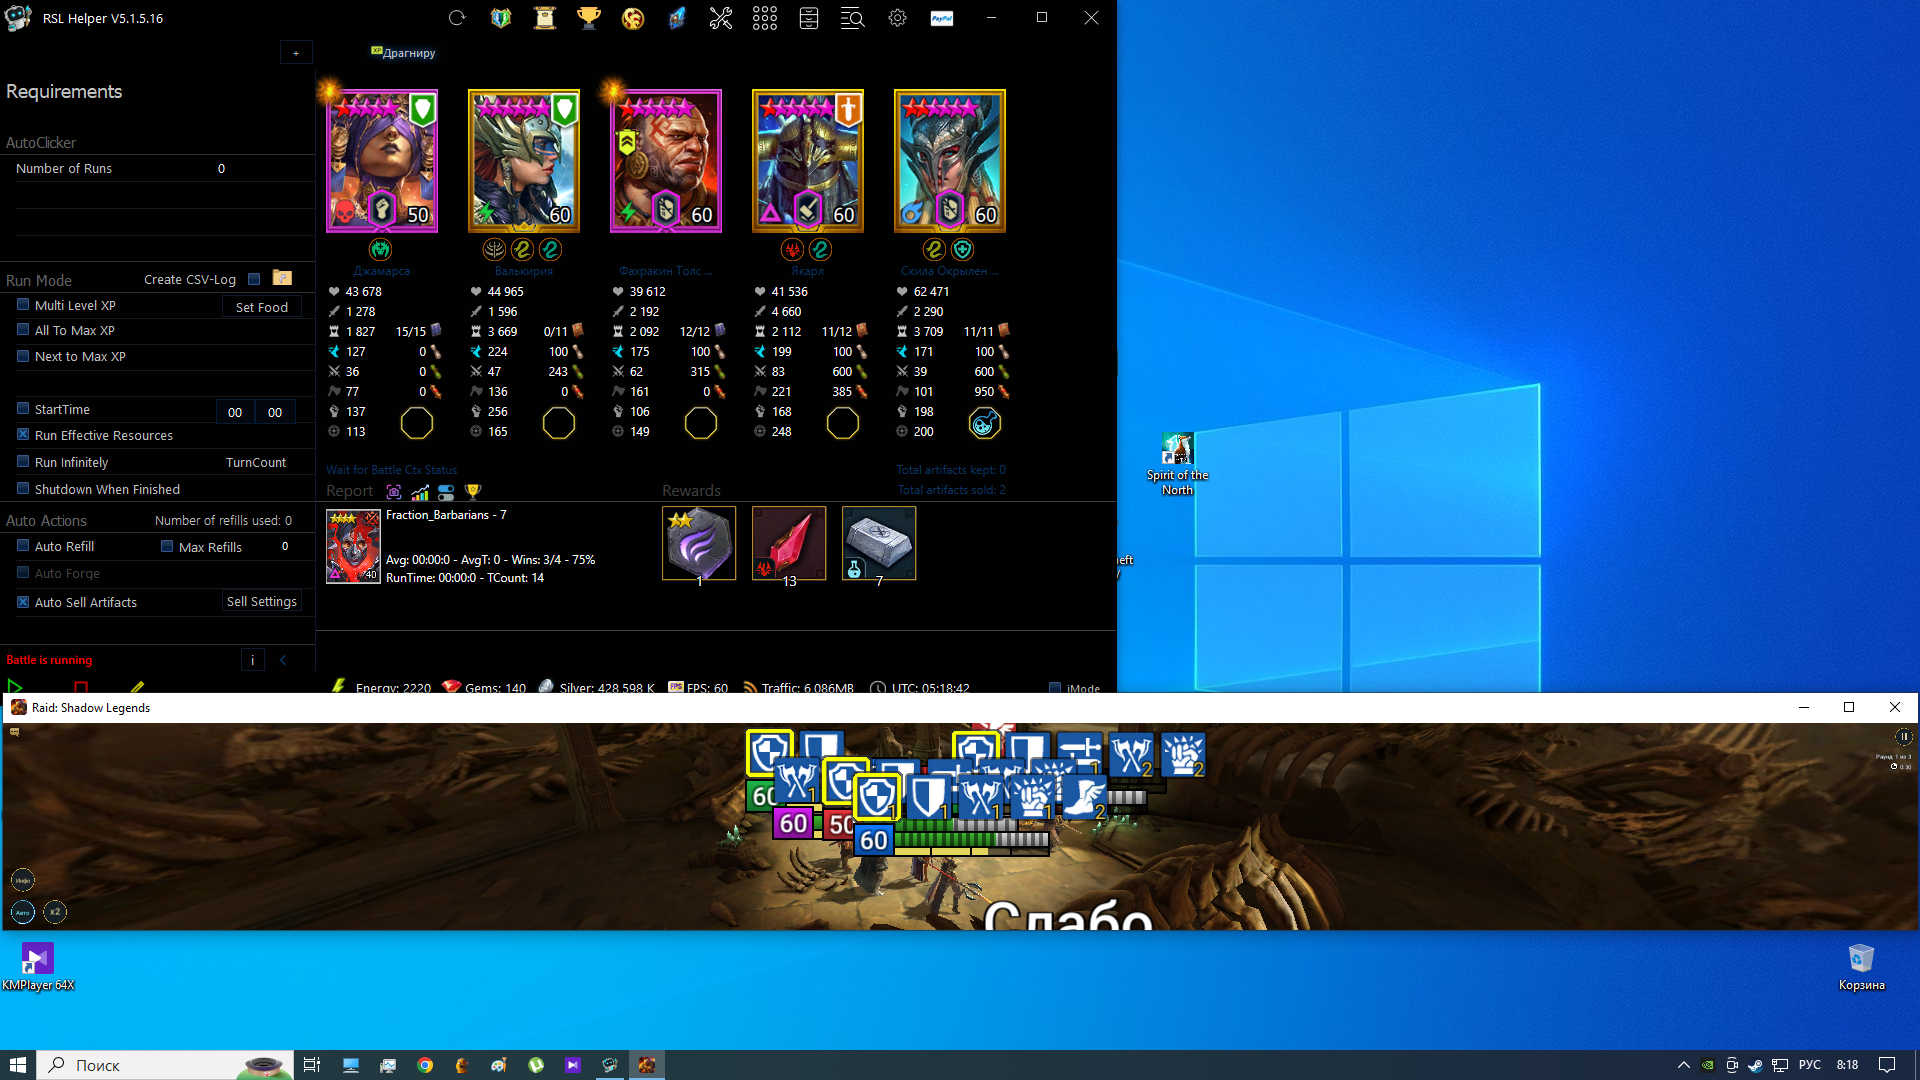Viewport: 1920px width, 1080px height.
Task: Open the gold trophy icon in top toolbar
Action: coord(589,18)
